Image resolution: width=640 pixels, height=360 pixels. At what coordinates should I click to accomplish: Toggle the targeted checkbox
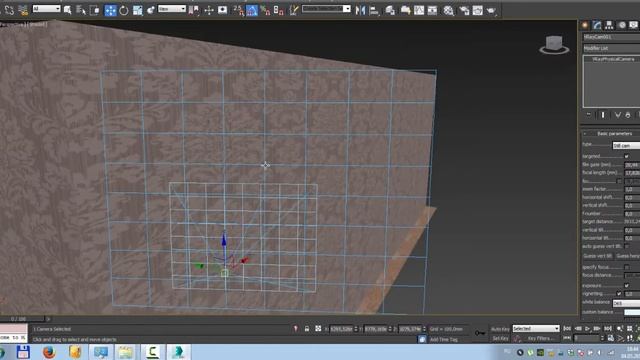[627, 156]
